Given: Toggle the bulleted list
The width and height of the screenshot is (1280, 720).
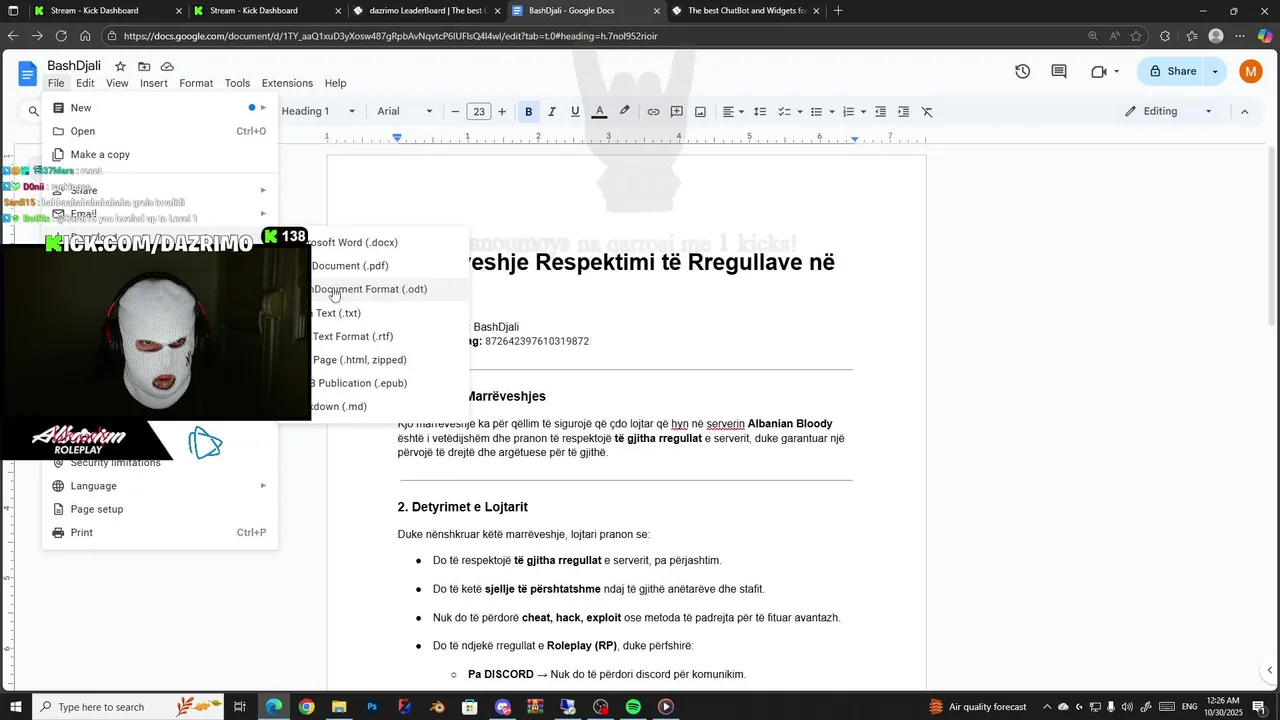Looking at the screenshot, I should [x=816, y=111].
